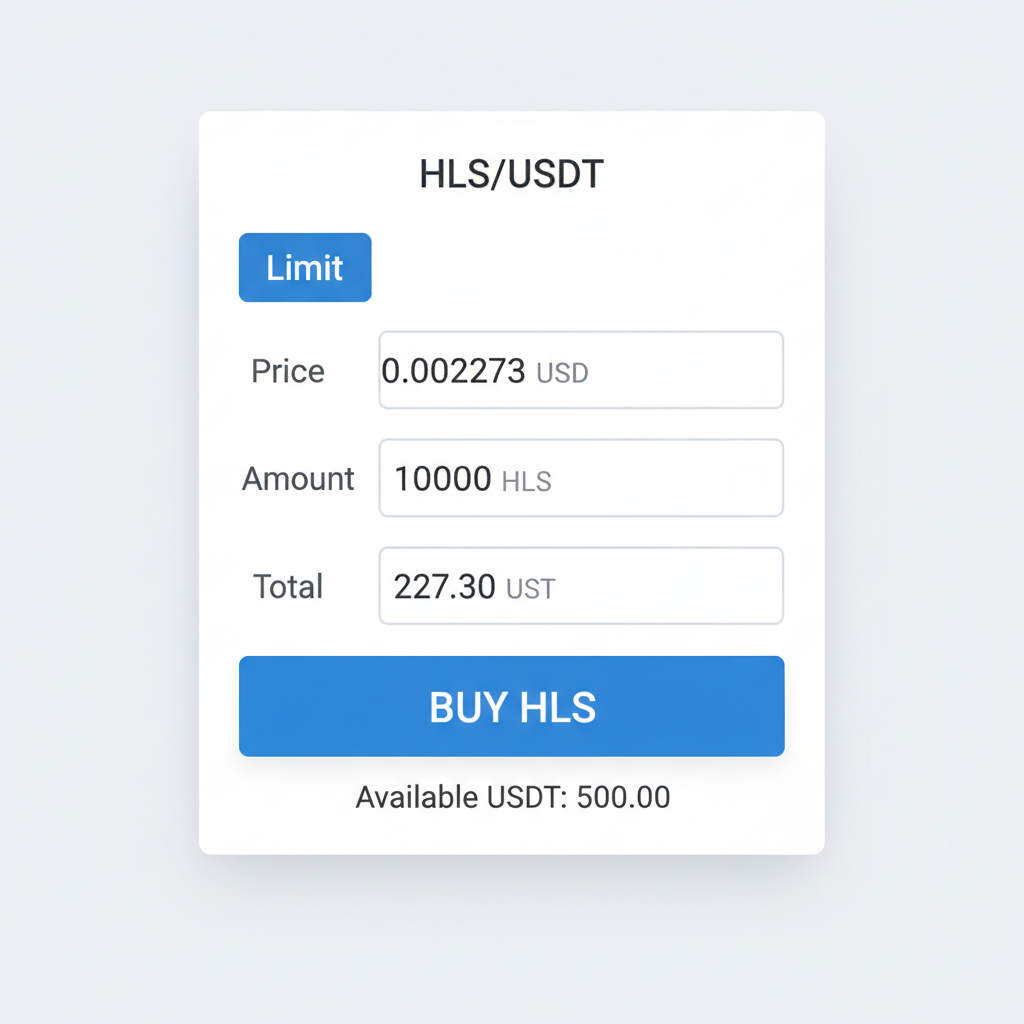Select the Limit order type

(x=304, y=267)
